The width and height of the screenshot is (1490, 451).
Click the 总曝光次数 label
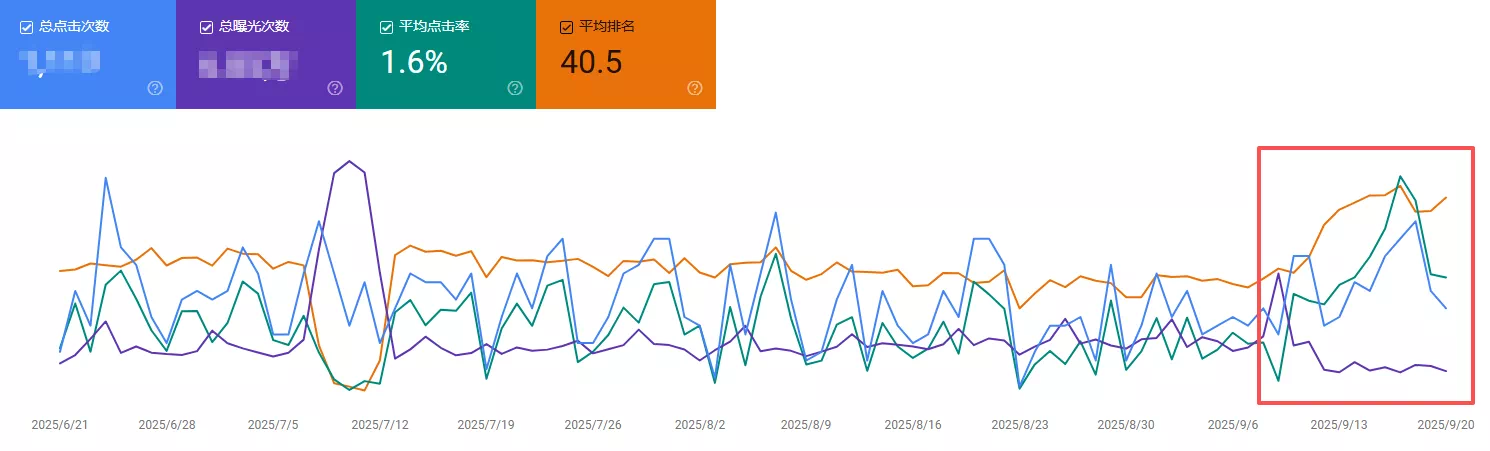(254, 27)
